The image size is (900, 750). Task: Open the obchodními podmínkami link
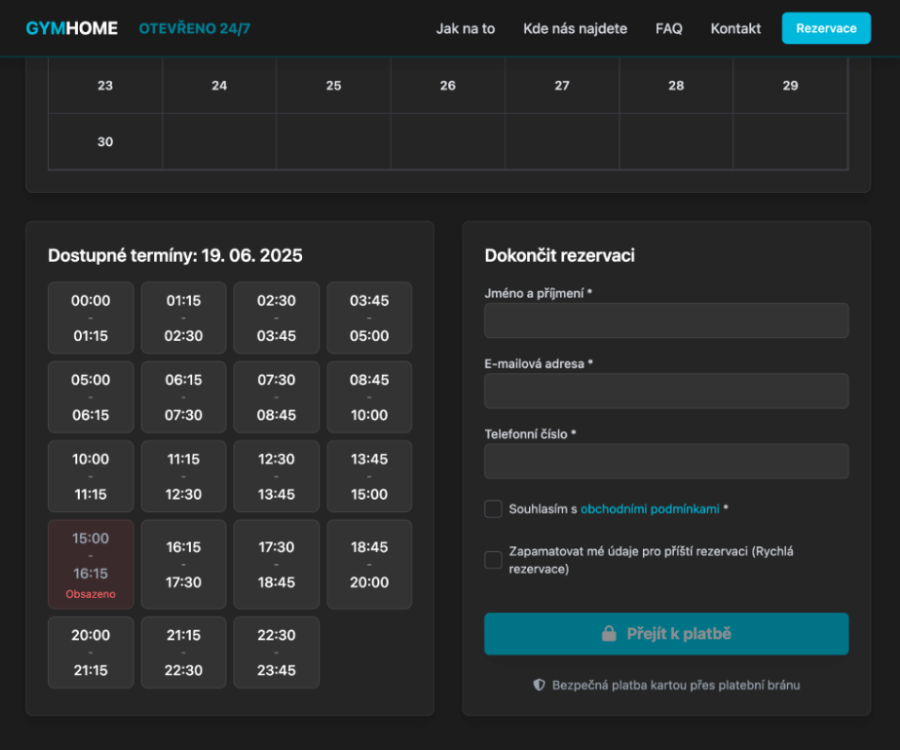650,509
